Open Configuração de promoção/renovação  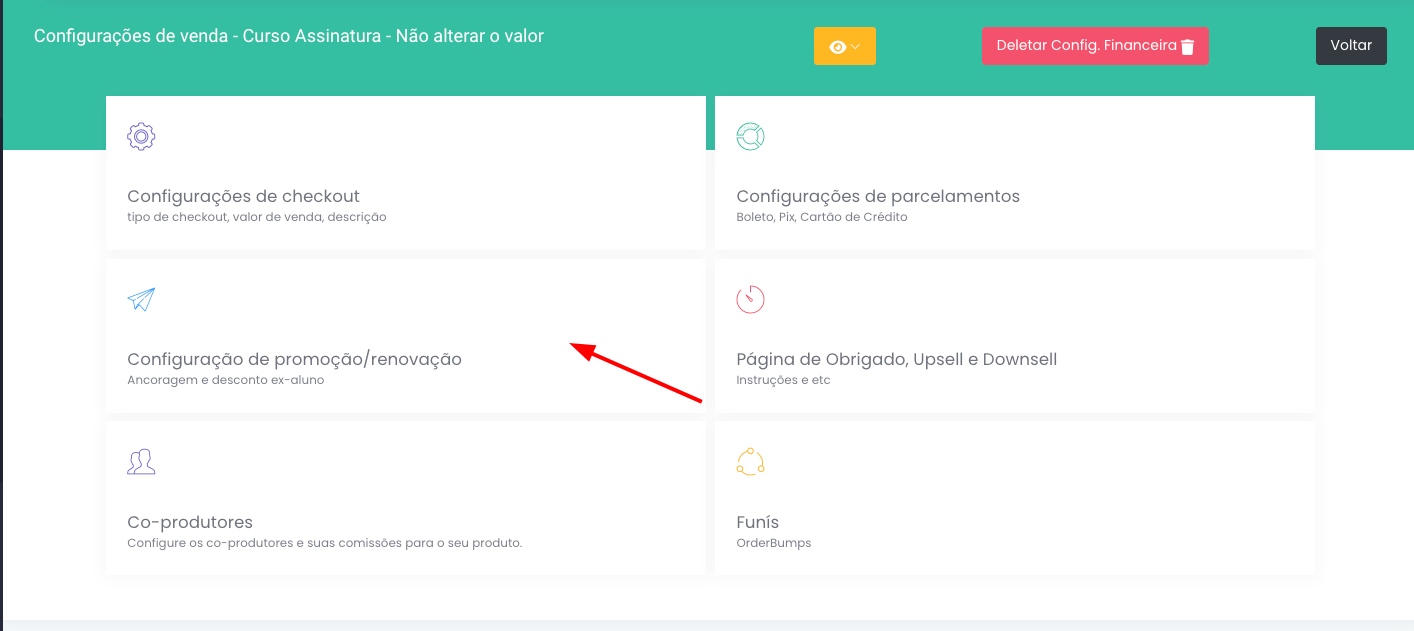pyautogui.click(x=294, y=359)
